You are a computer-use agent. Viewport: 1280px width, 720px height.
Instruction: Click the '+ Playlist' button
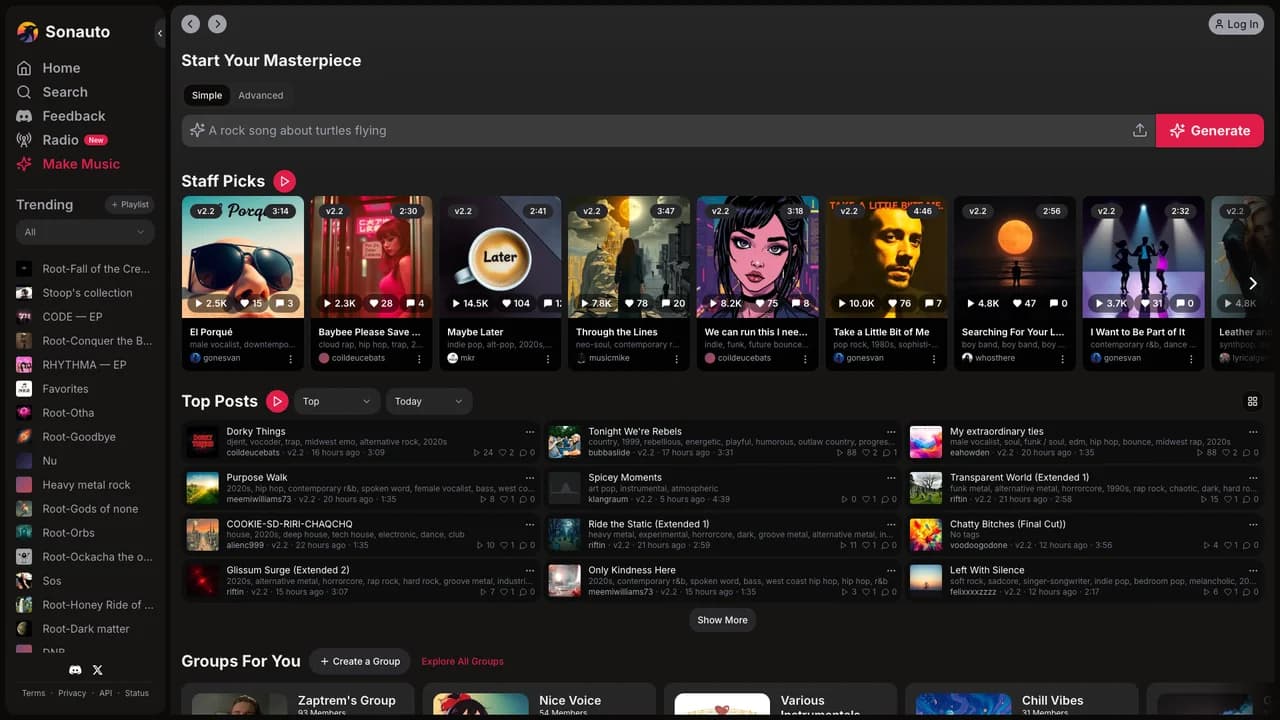coord(130,205)
